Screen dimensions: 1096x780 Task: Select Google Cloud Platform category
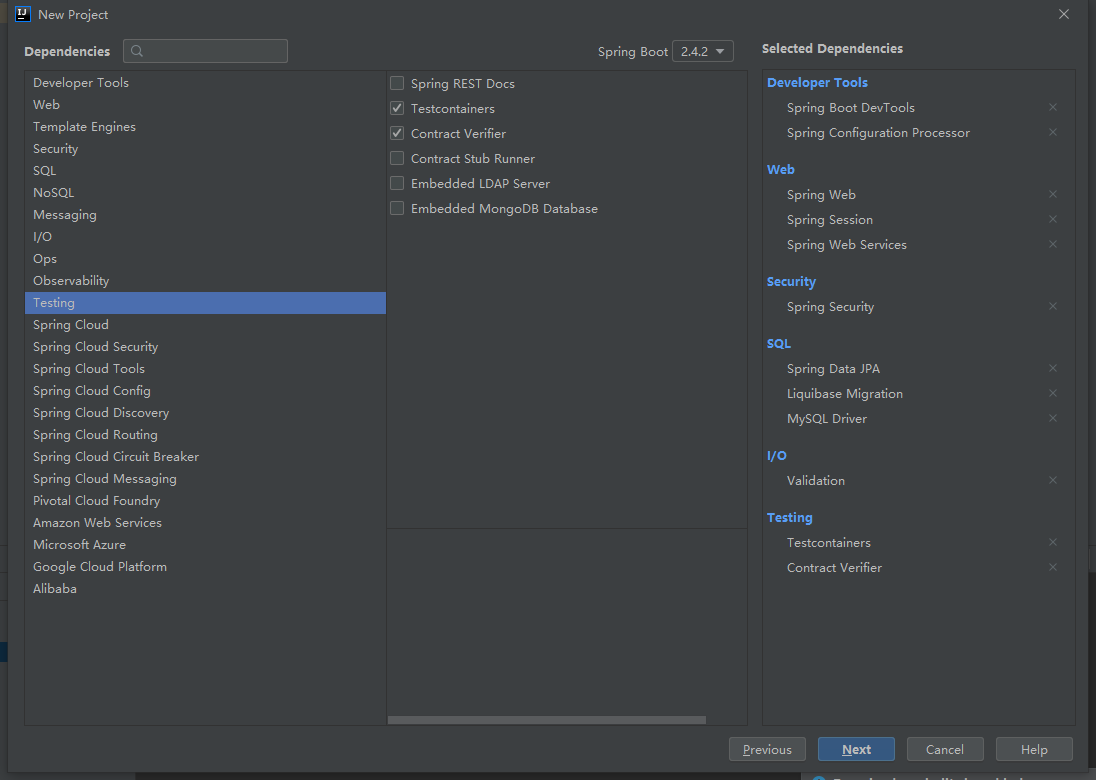click(205, 567)
